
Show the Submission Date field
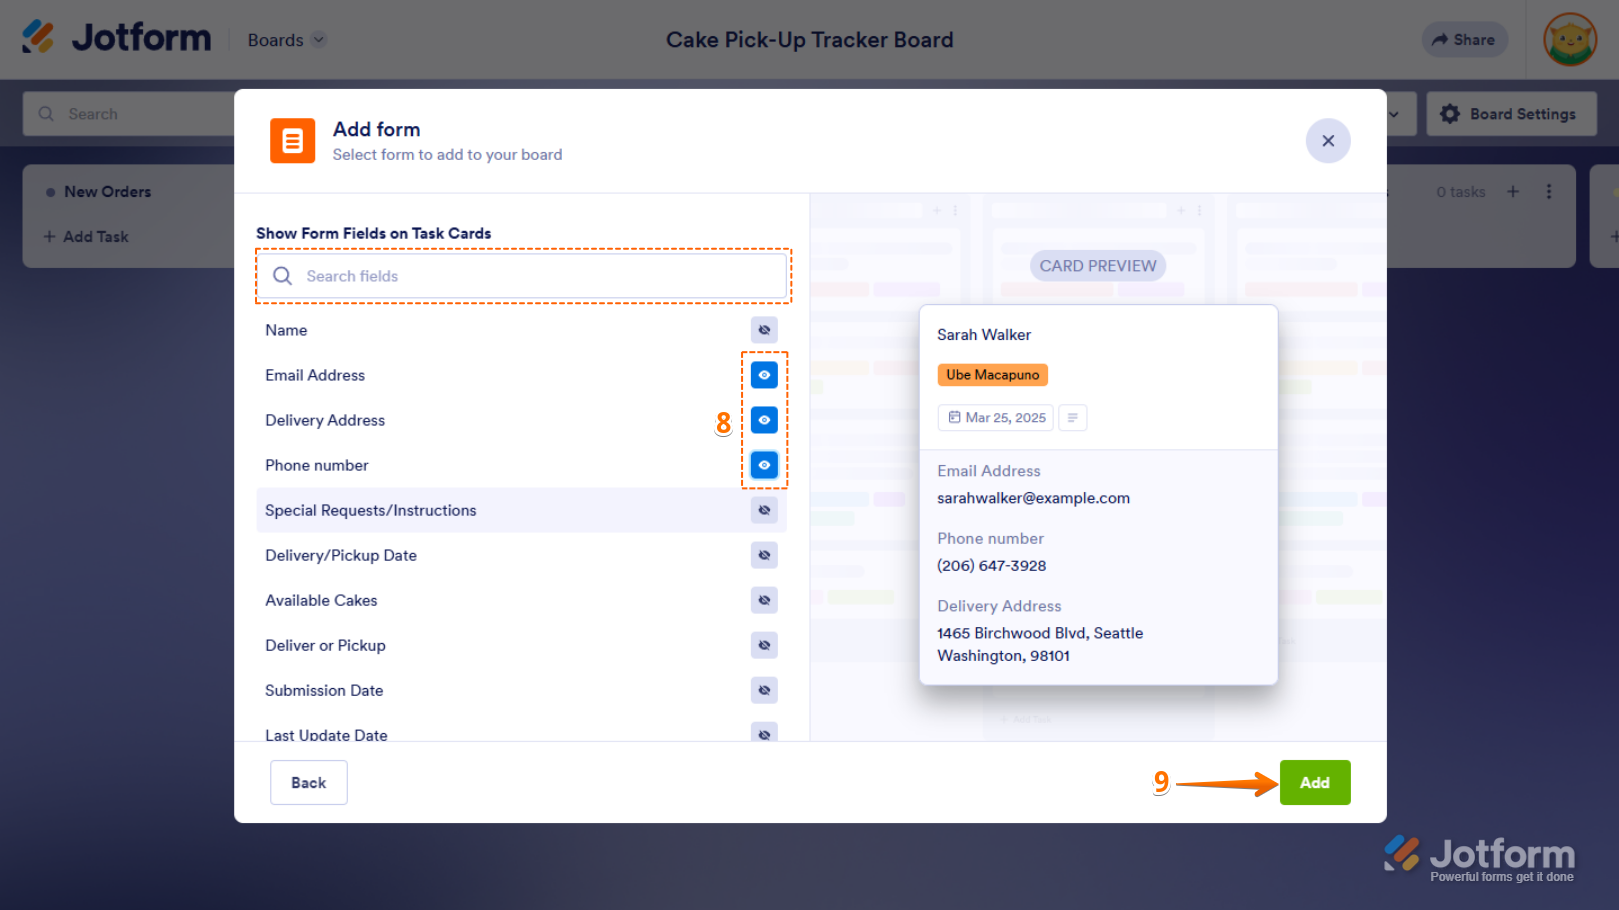click(x=764, y=690)
